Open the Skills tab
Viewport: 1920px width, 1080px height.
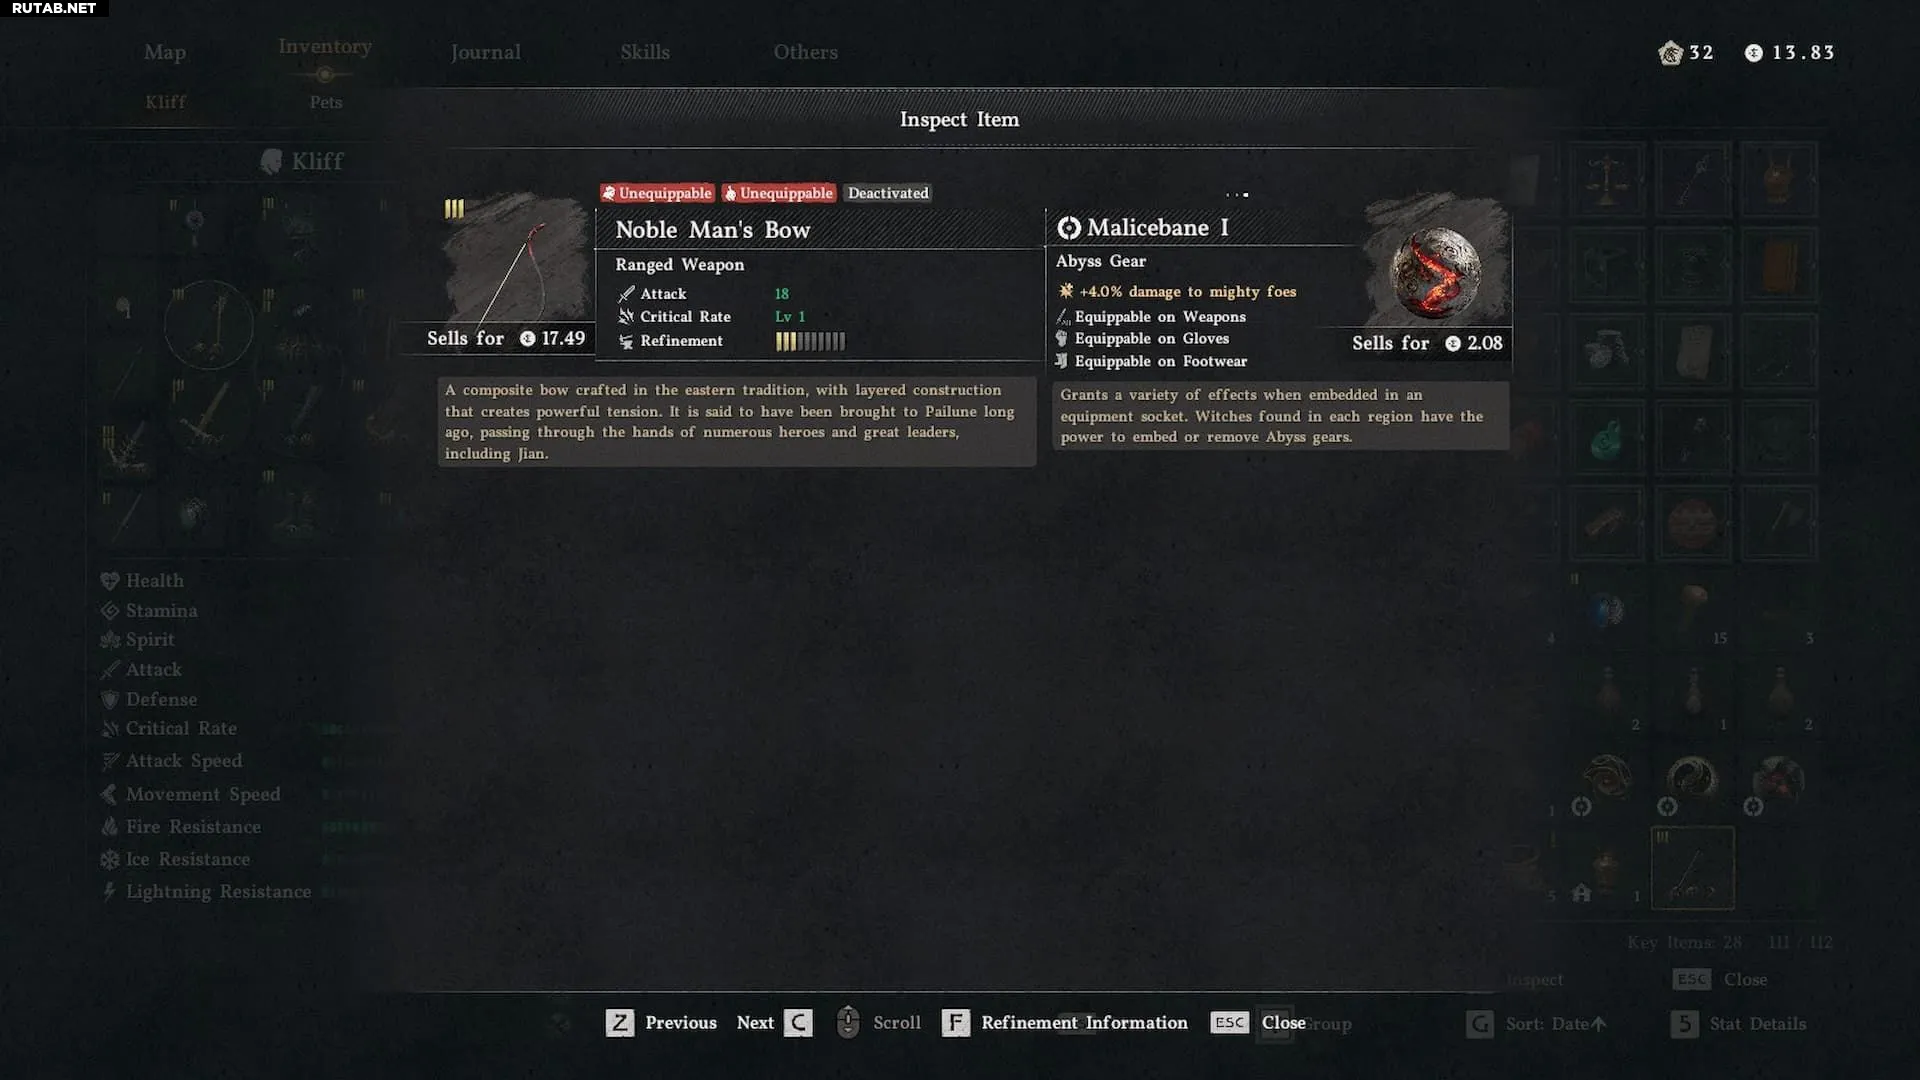coord(645,52)
